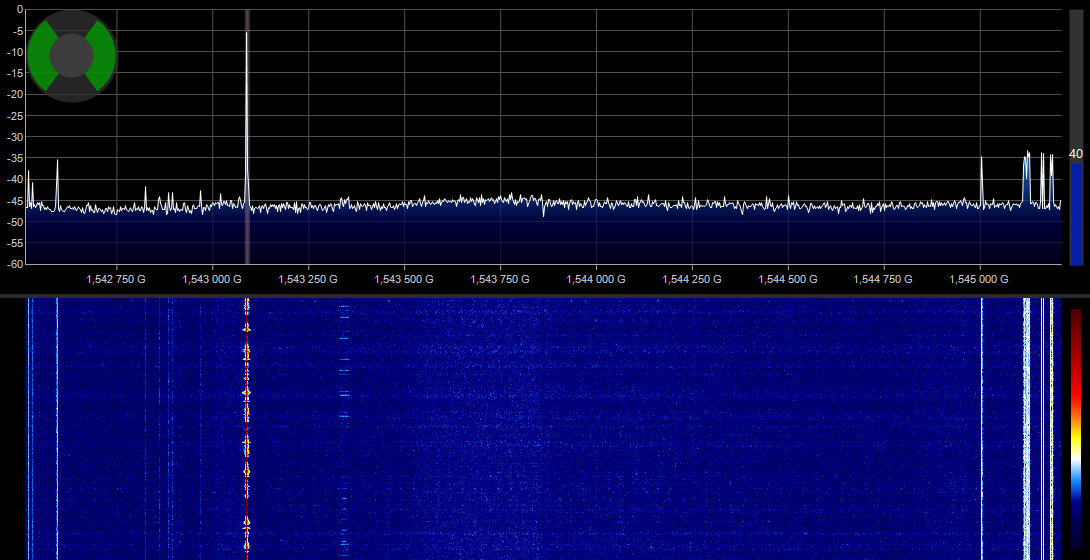This screenshot has height=560, width=1090.
Task: Click the dark gray slider track above the 40 label
Action: (x=1076, y=79)
